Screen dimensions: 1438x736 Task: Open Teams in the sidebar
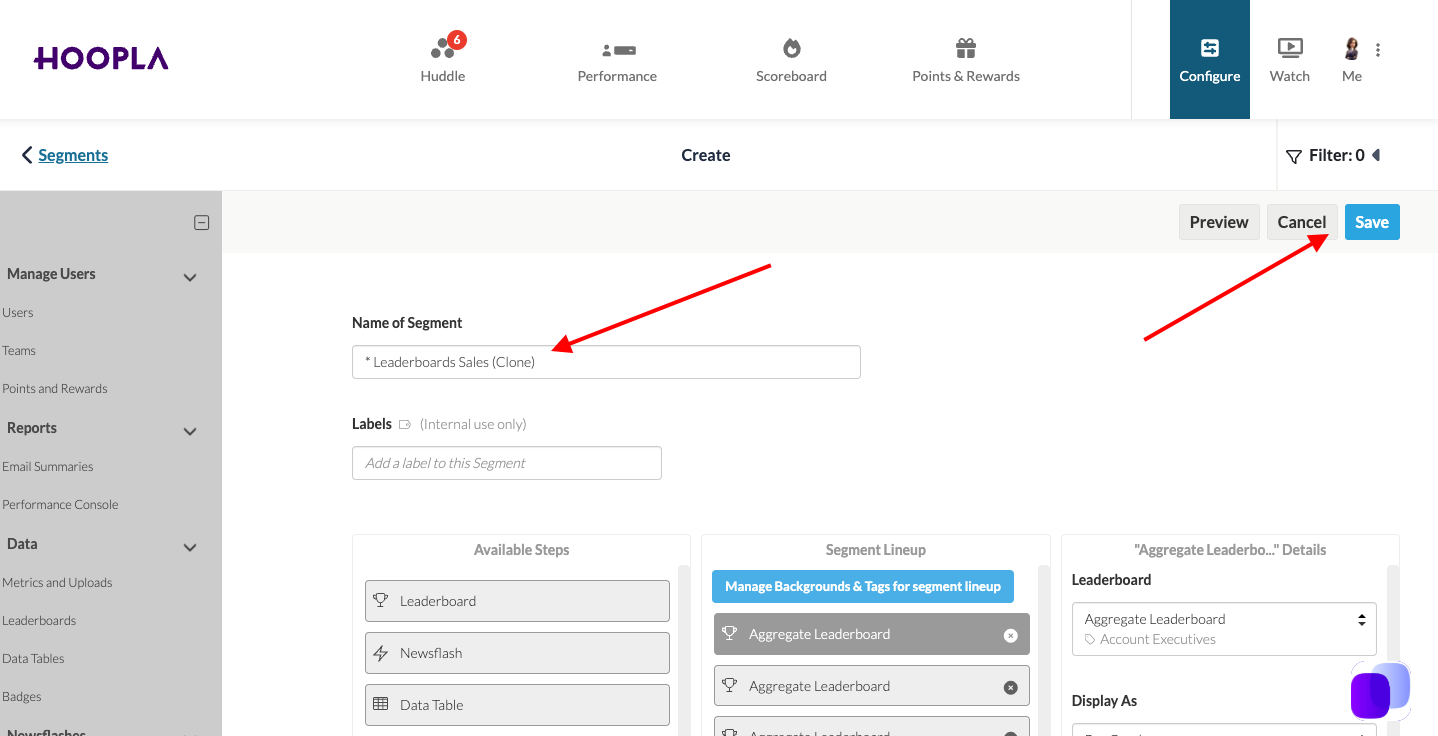(x=19, y=351)
